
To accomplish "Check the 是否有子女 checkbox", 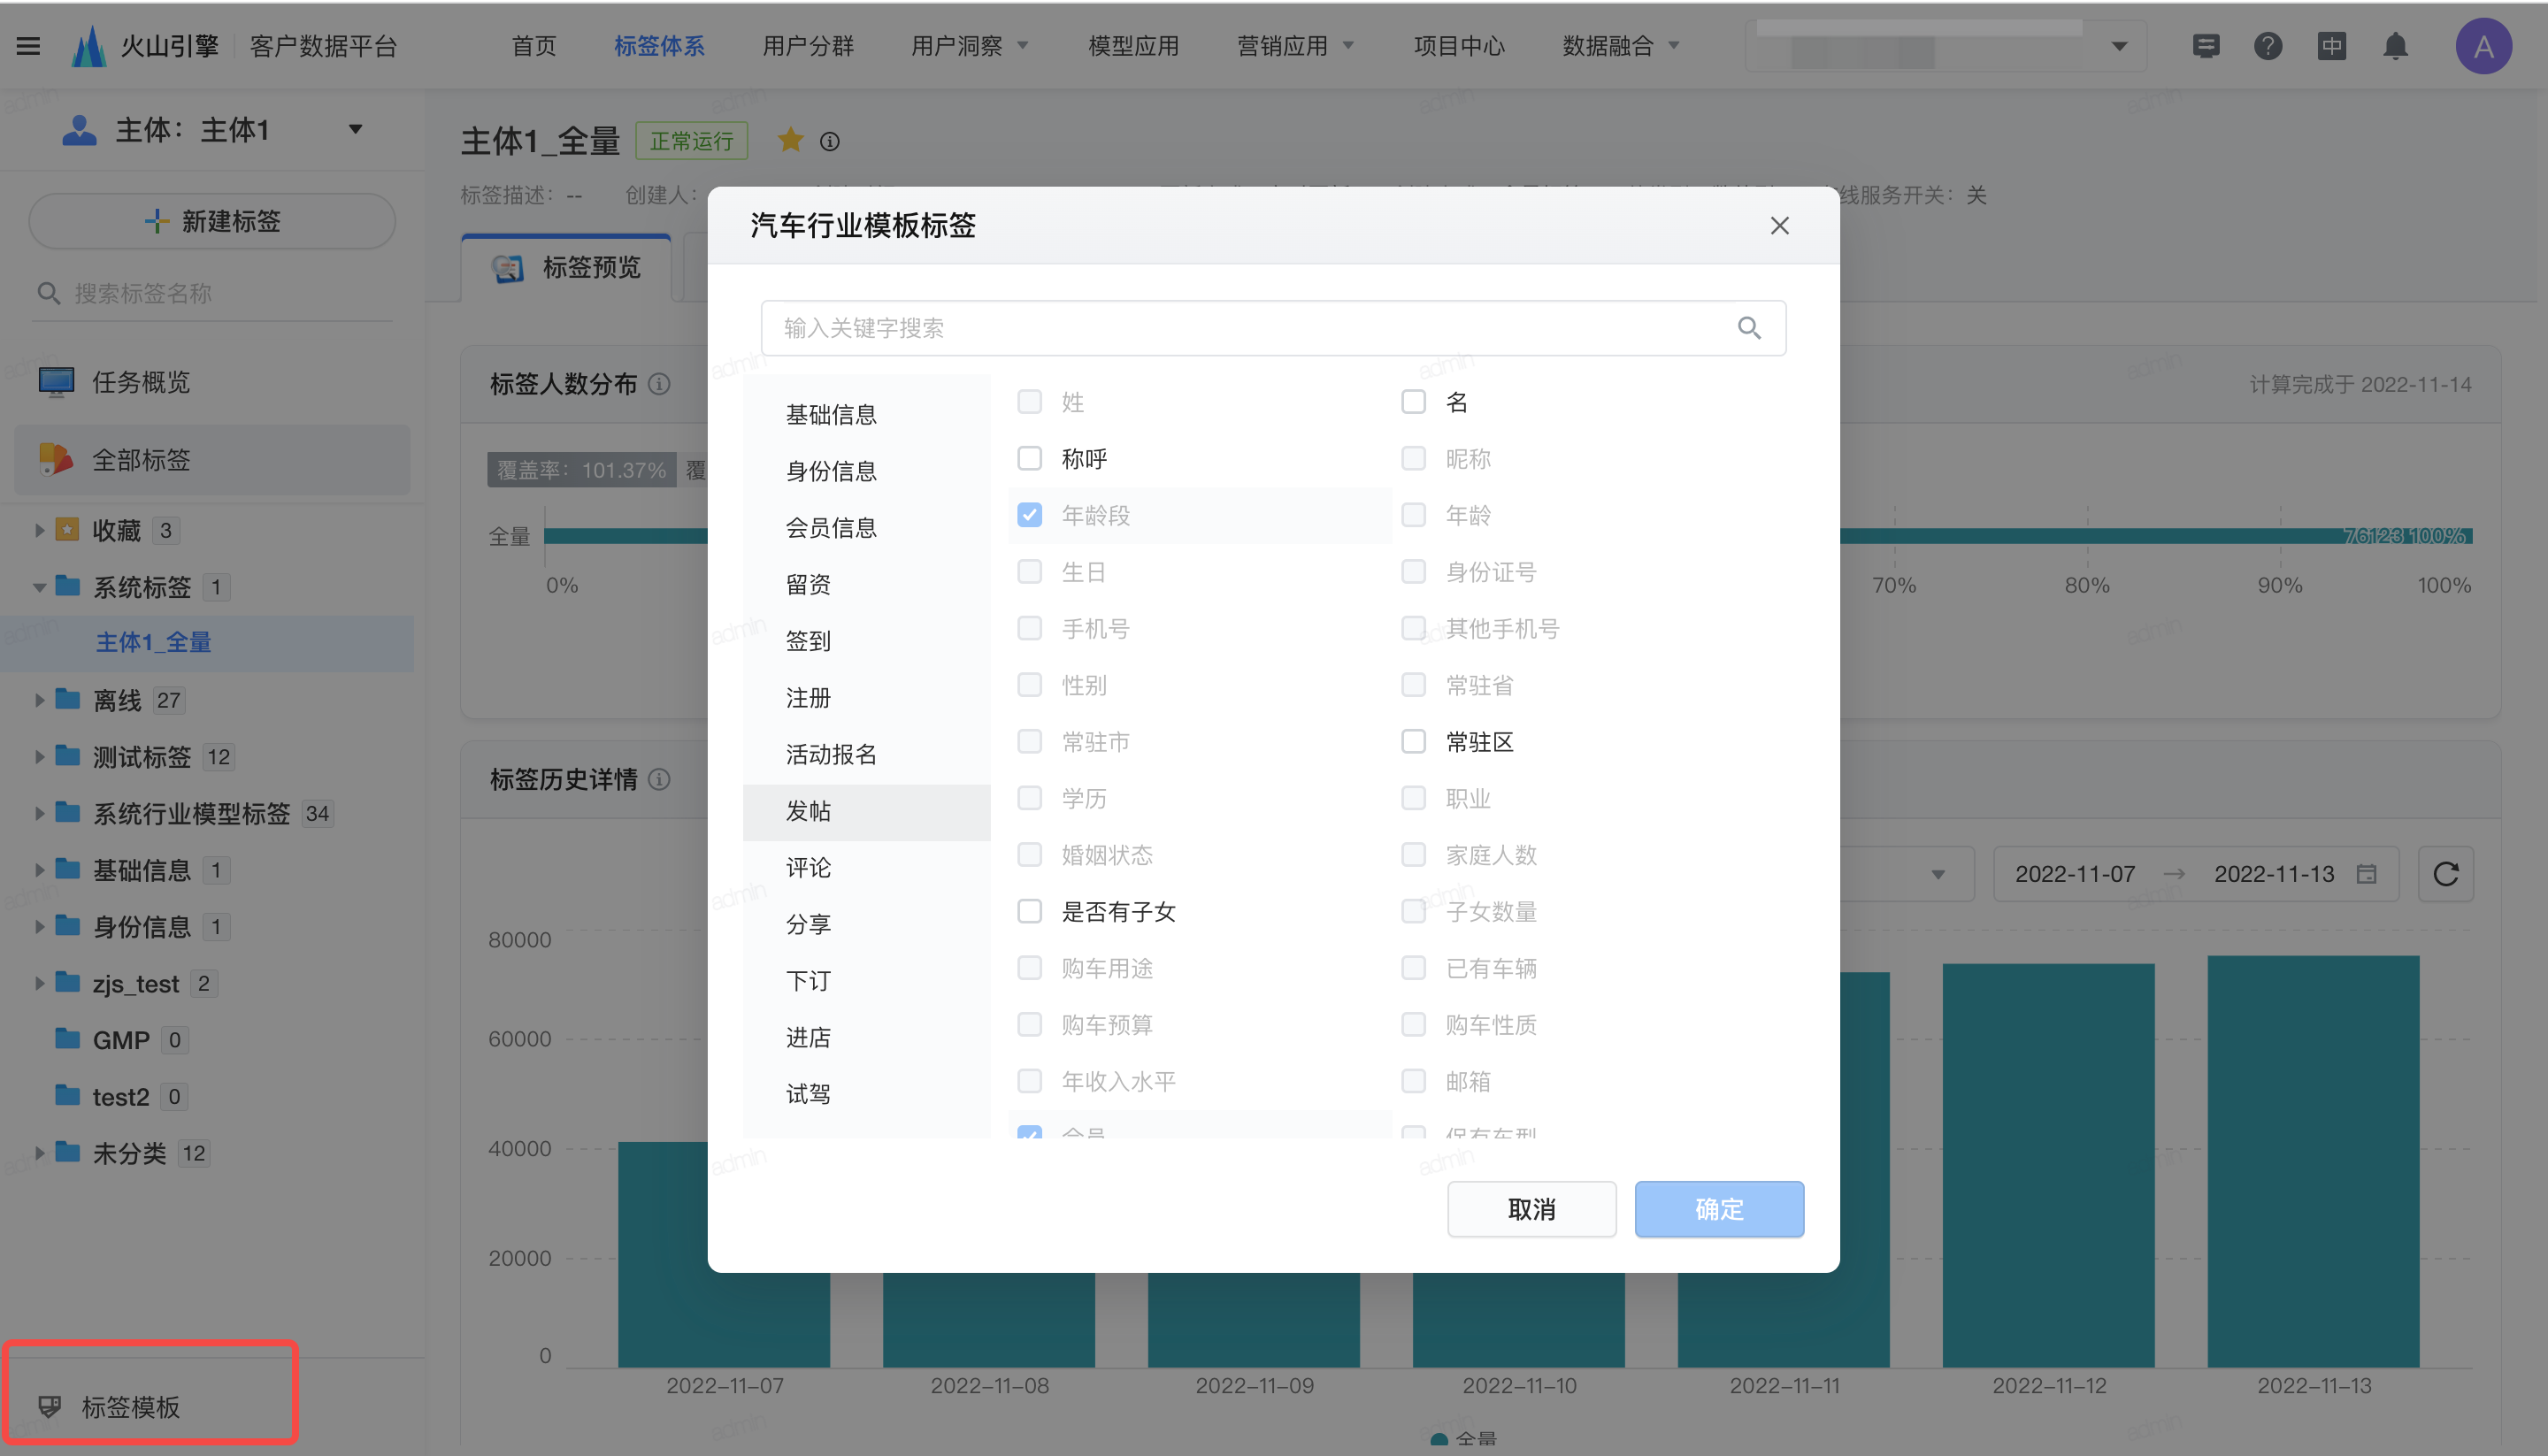I will point(1029,911).
